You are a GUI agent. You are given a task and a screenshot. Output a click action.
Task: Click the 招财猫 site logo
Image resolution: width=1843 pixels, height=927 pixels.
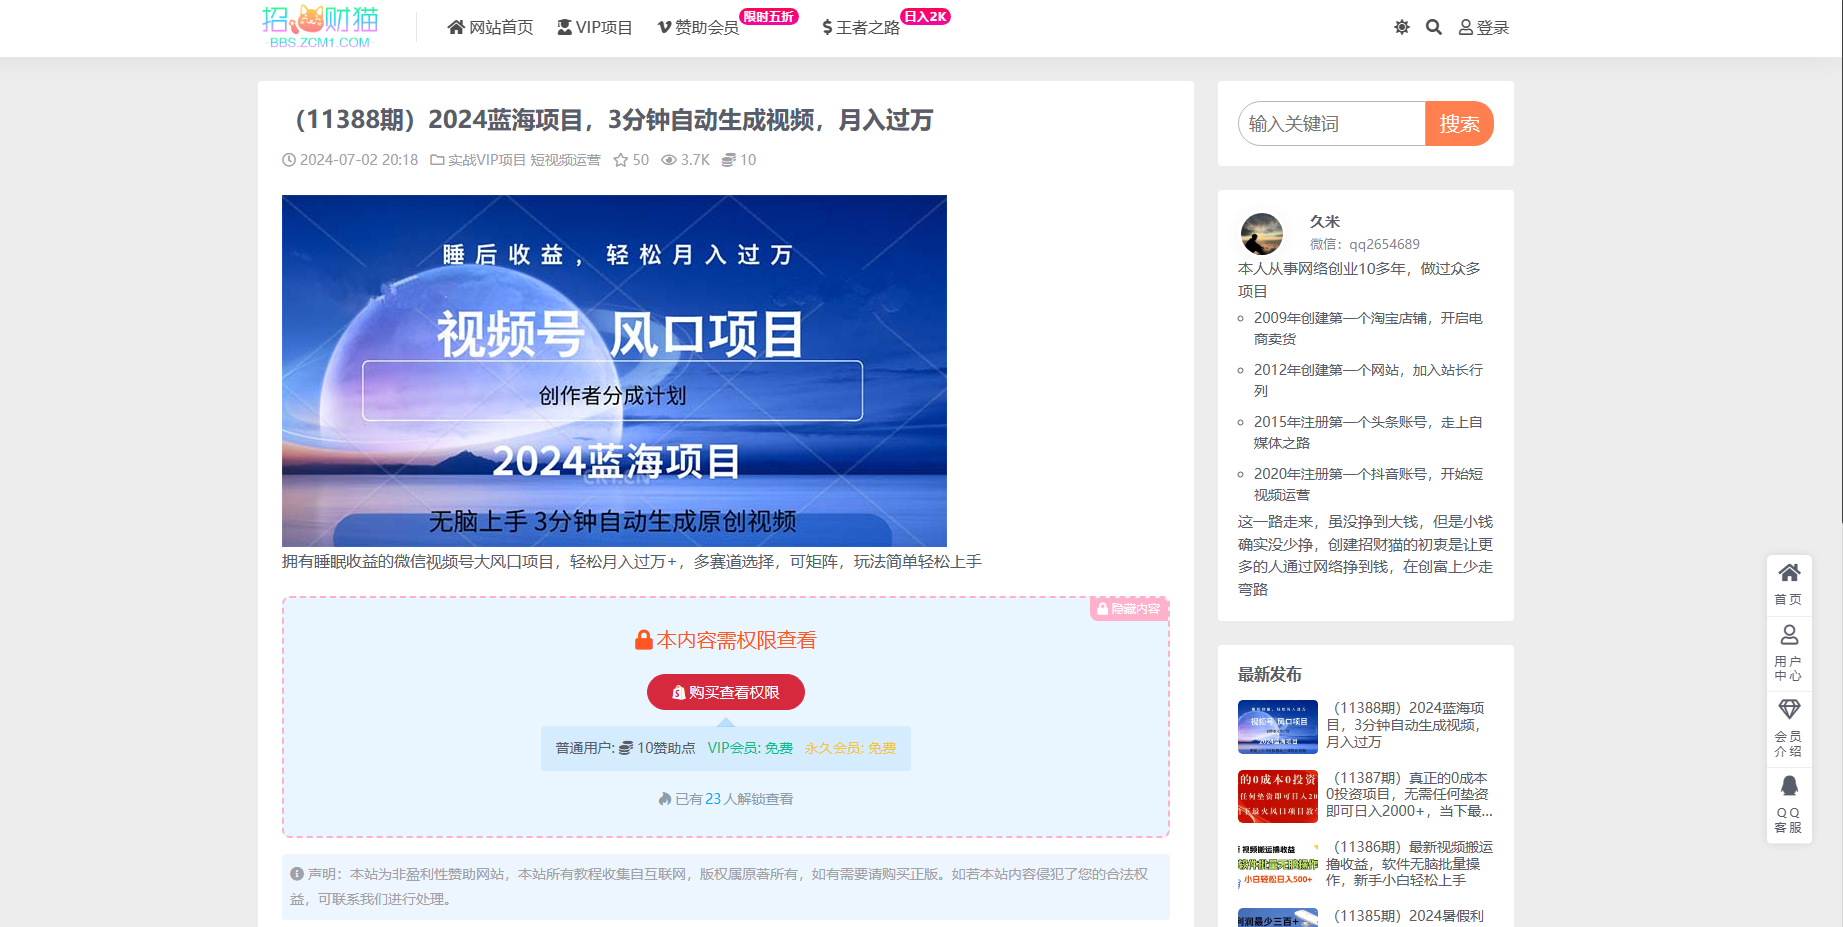[320, 27]
